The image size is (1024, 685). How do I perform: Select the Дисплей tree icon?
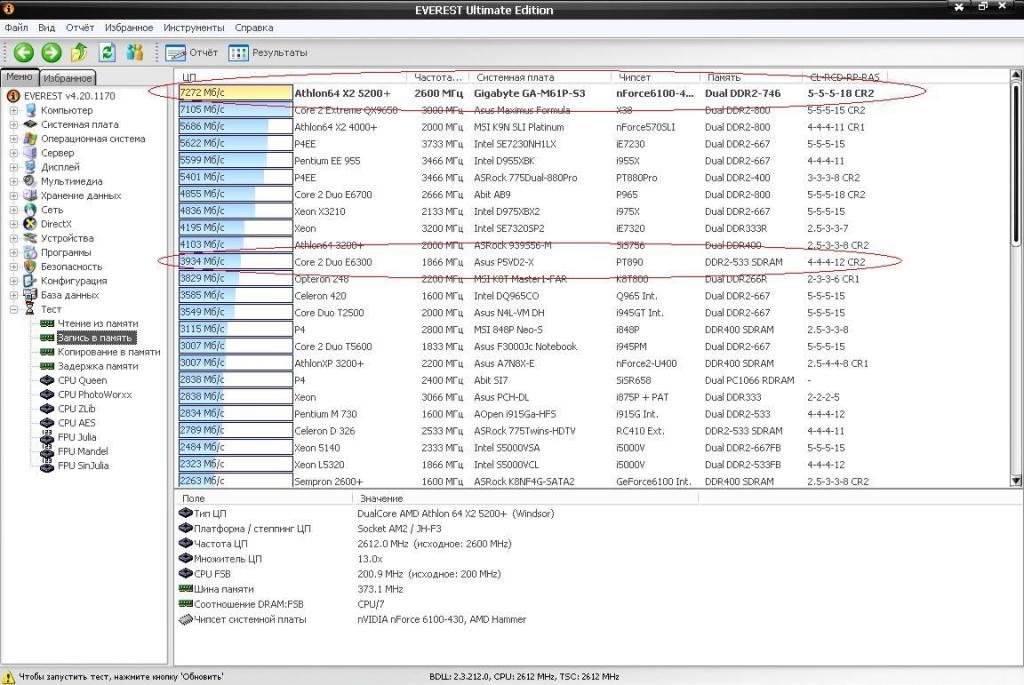coord(30,167)
